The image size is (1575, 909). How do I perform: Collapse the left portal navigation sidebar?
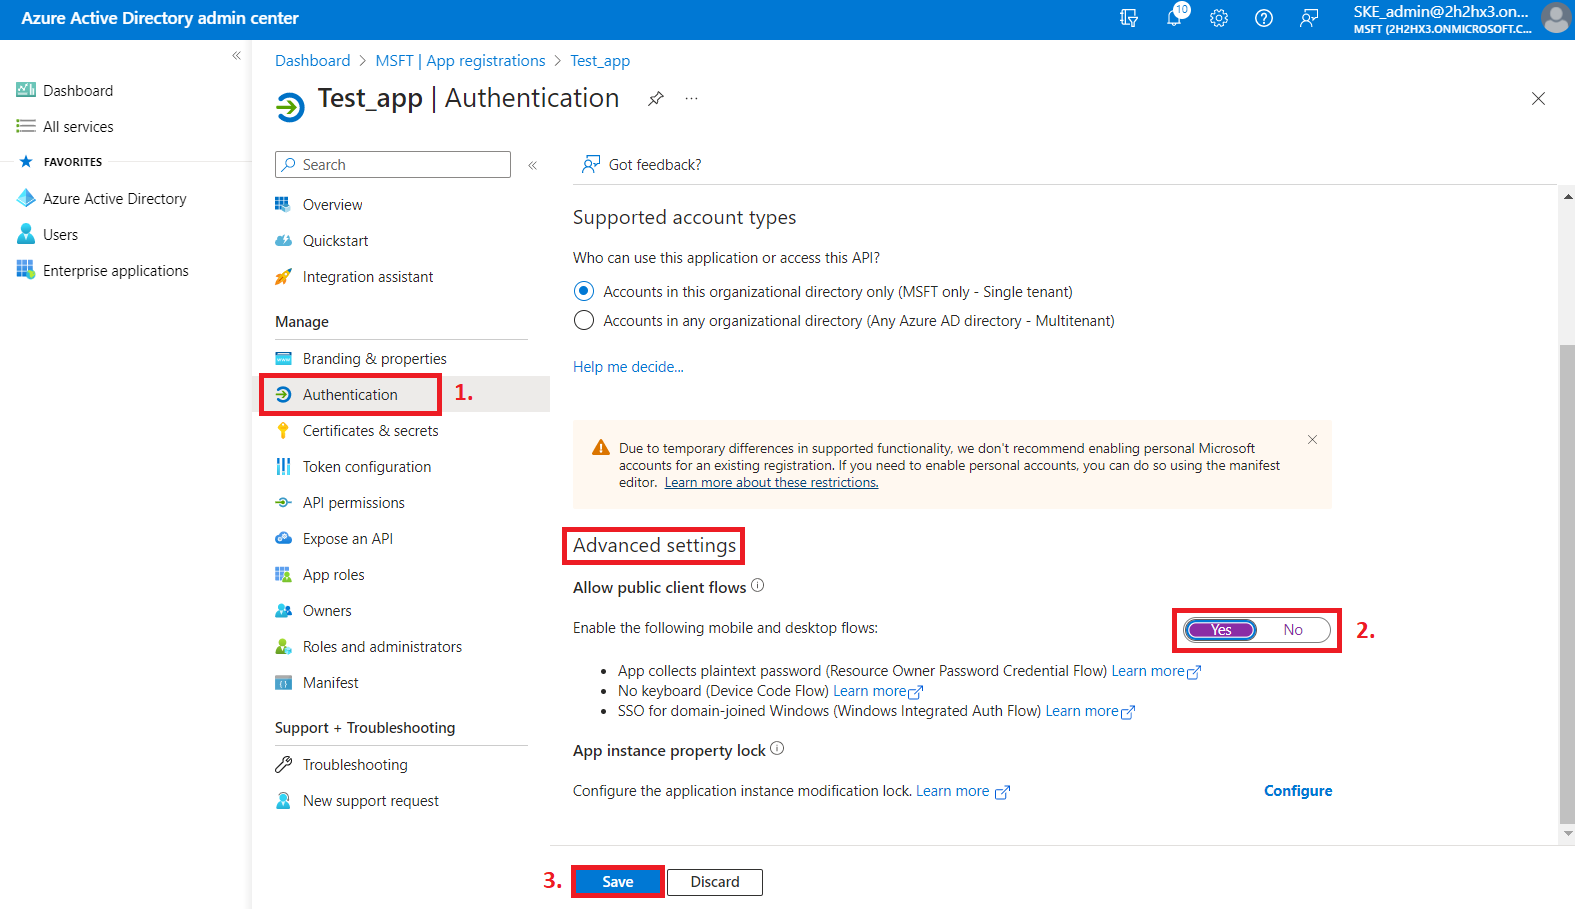(236, 56)
